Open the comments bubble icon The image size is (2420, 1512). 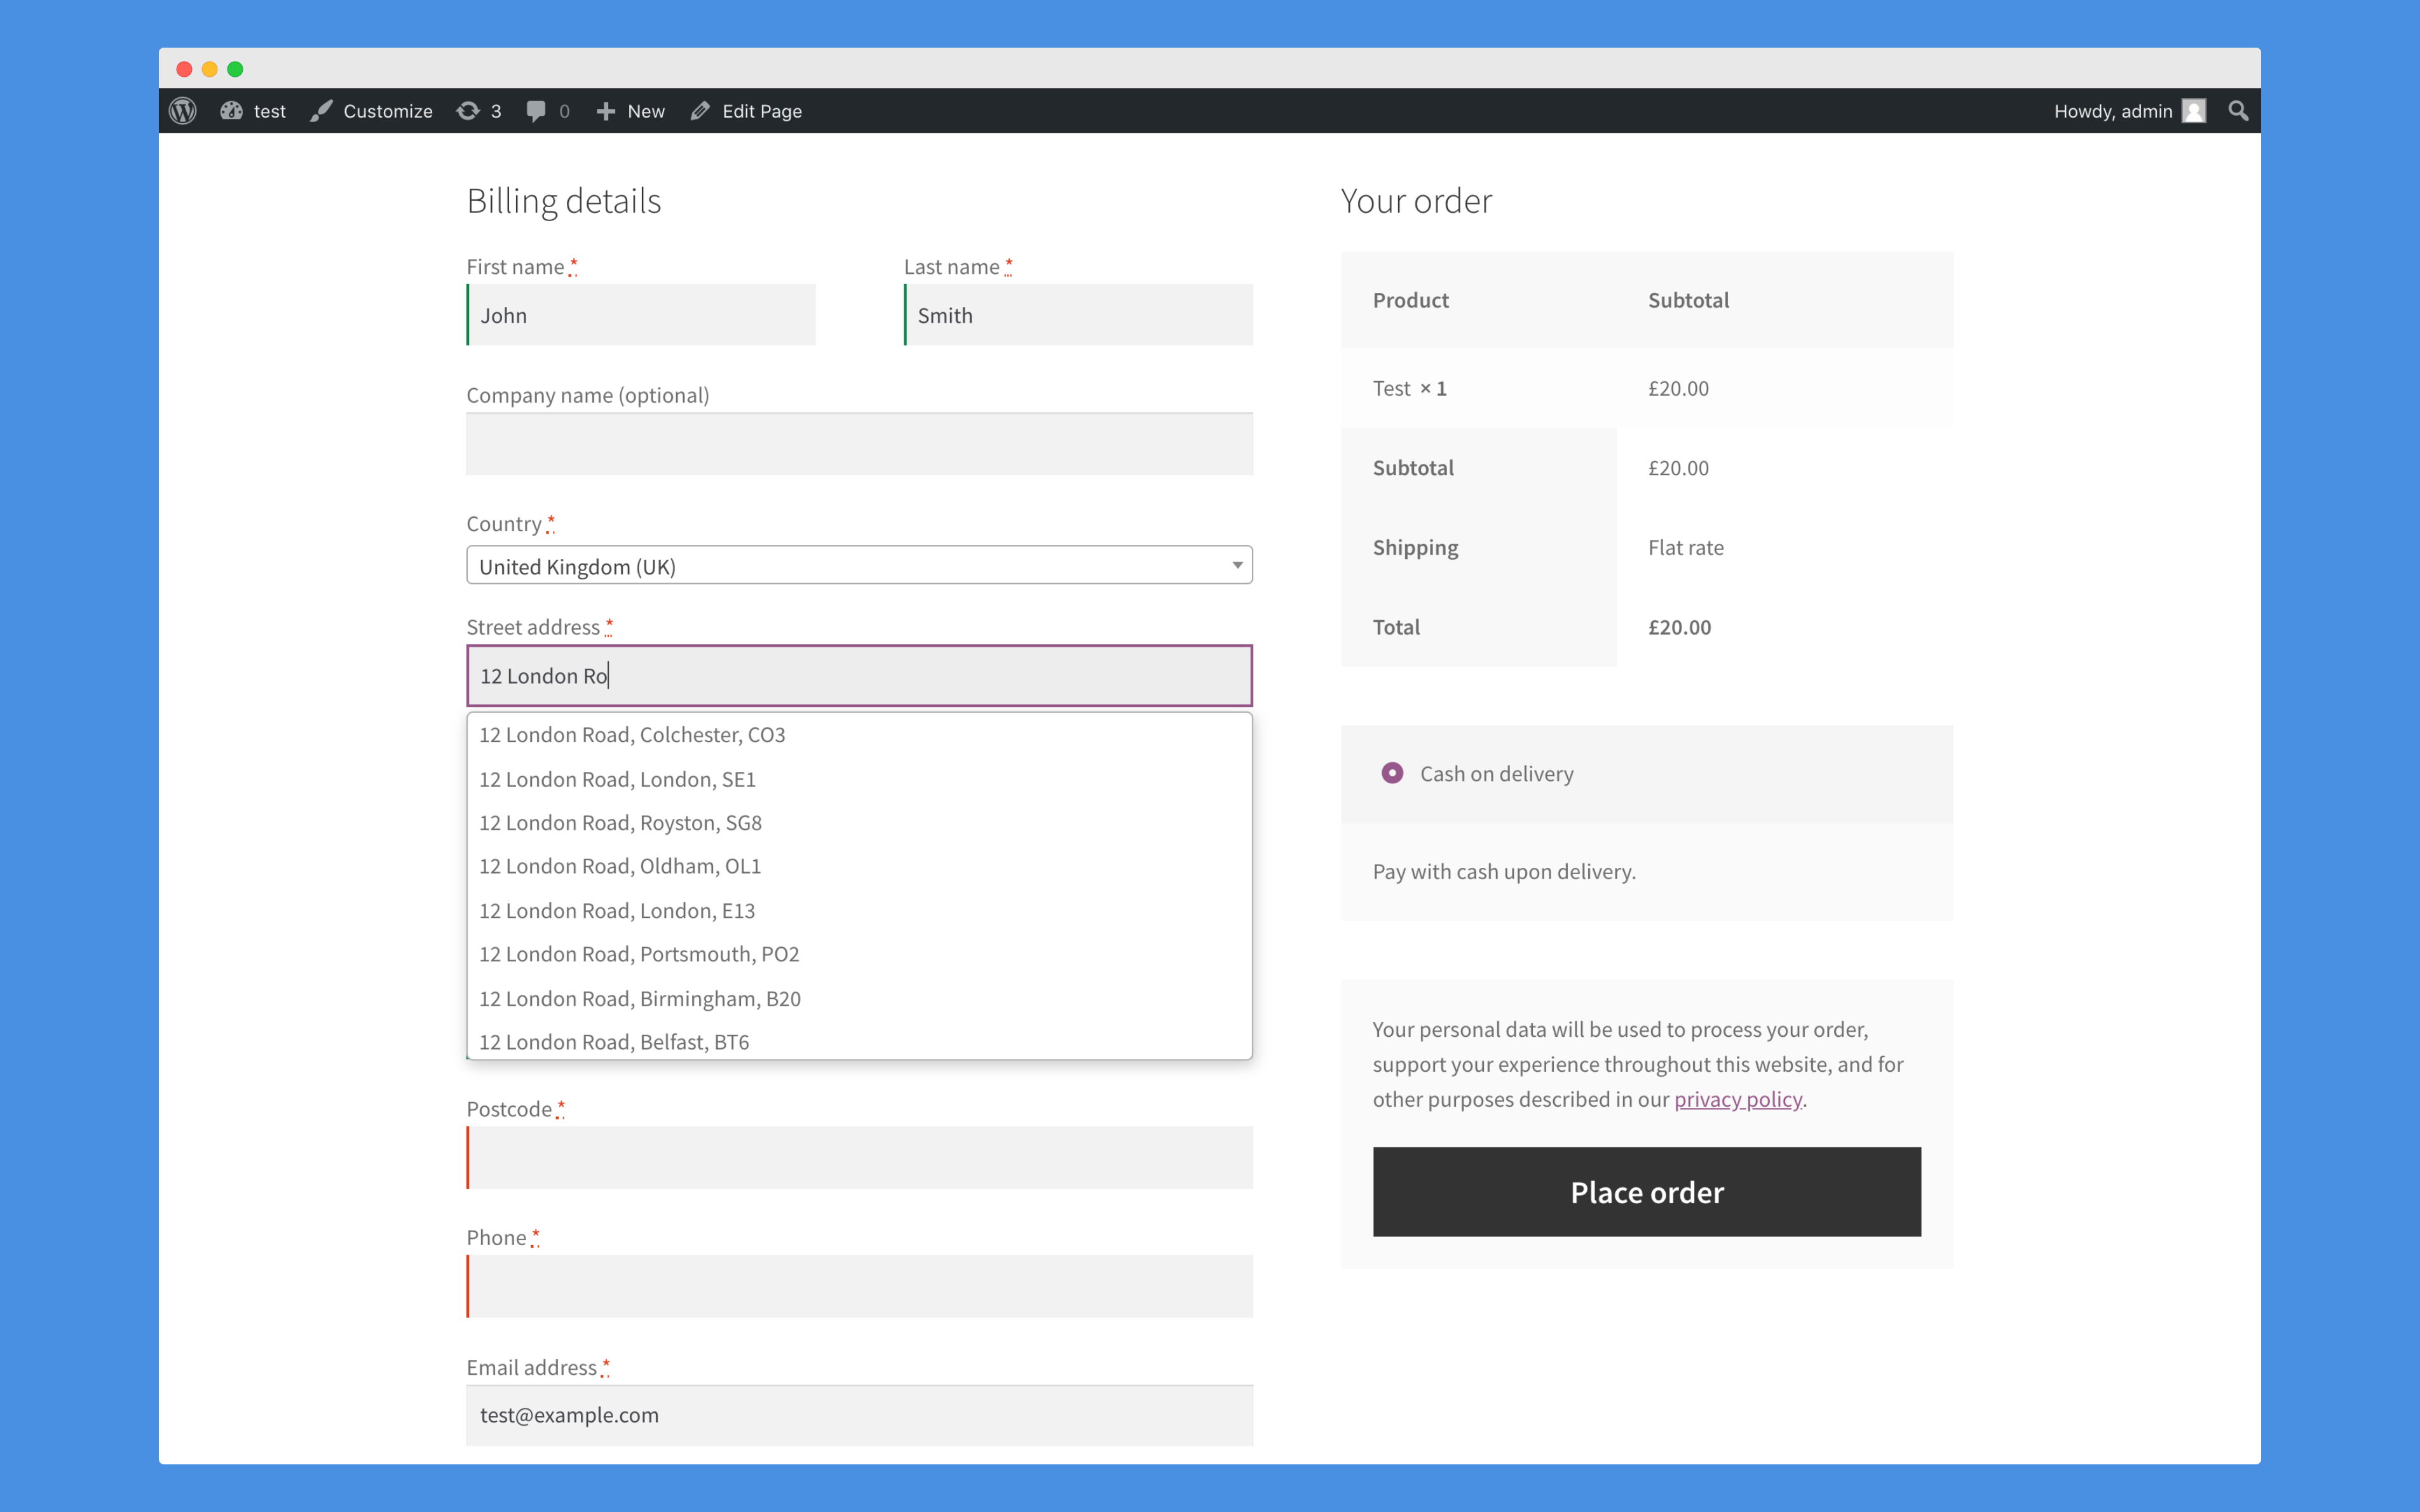536,111
